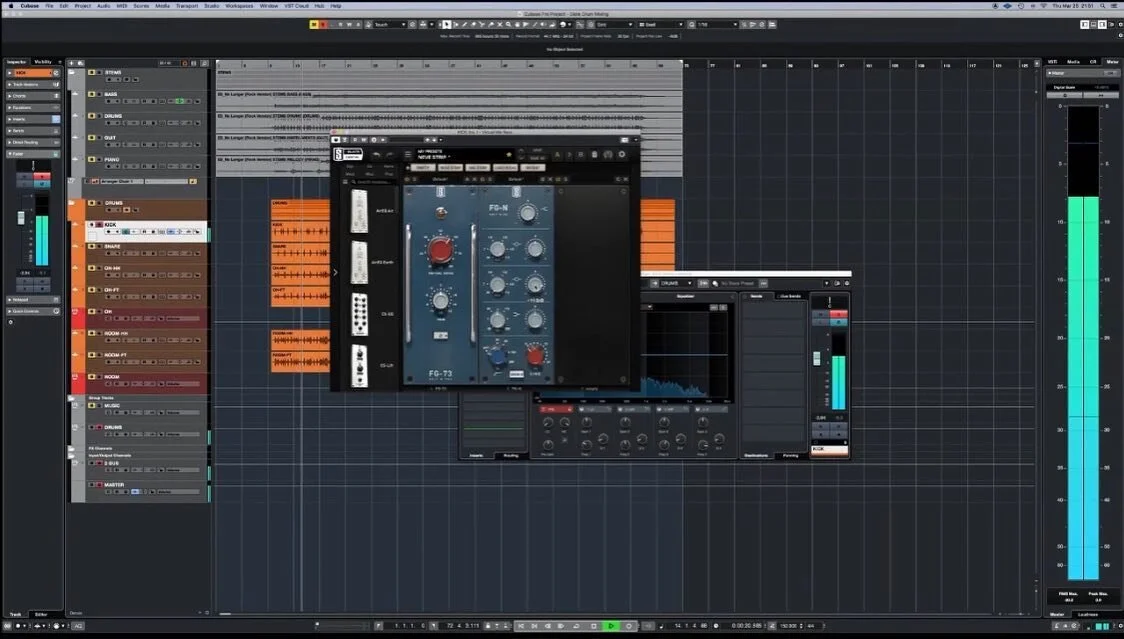Select the Object Selection arrow tool
This screenshot has width=1124, height=639.
[x=446, y=24]
